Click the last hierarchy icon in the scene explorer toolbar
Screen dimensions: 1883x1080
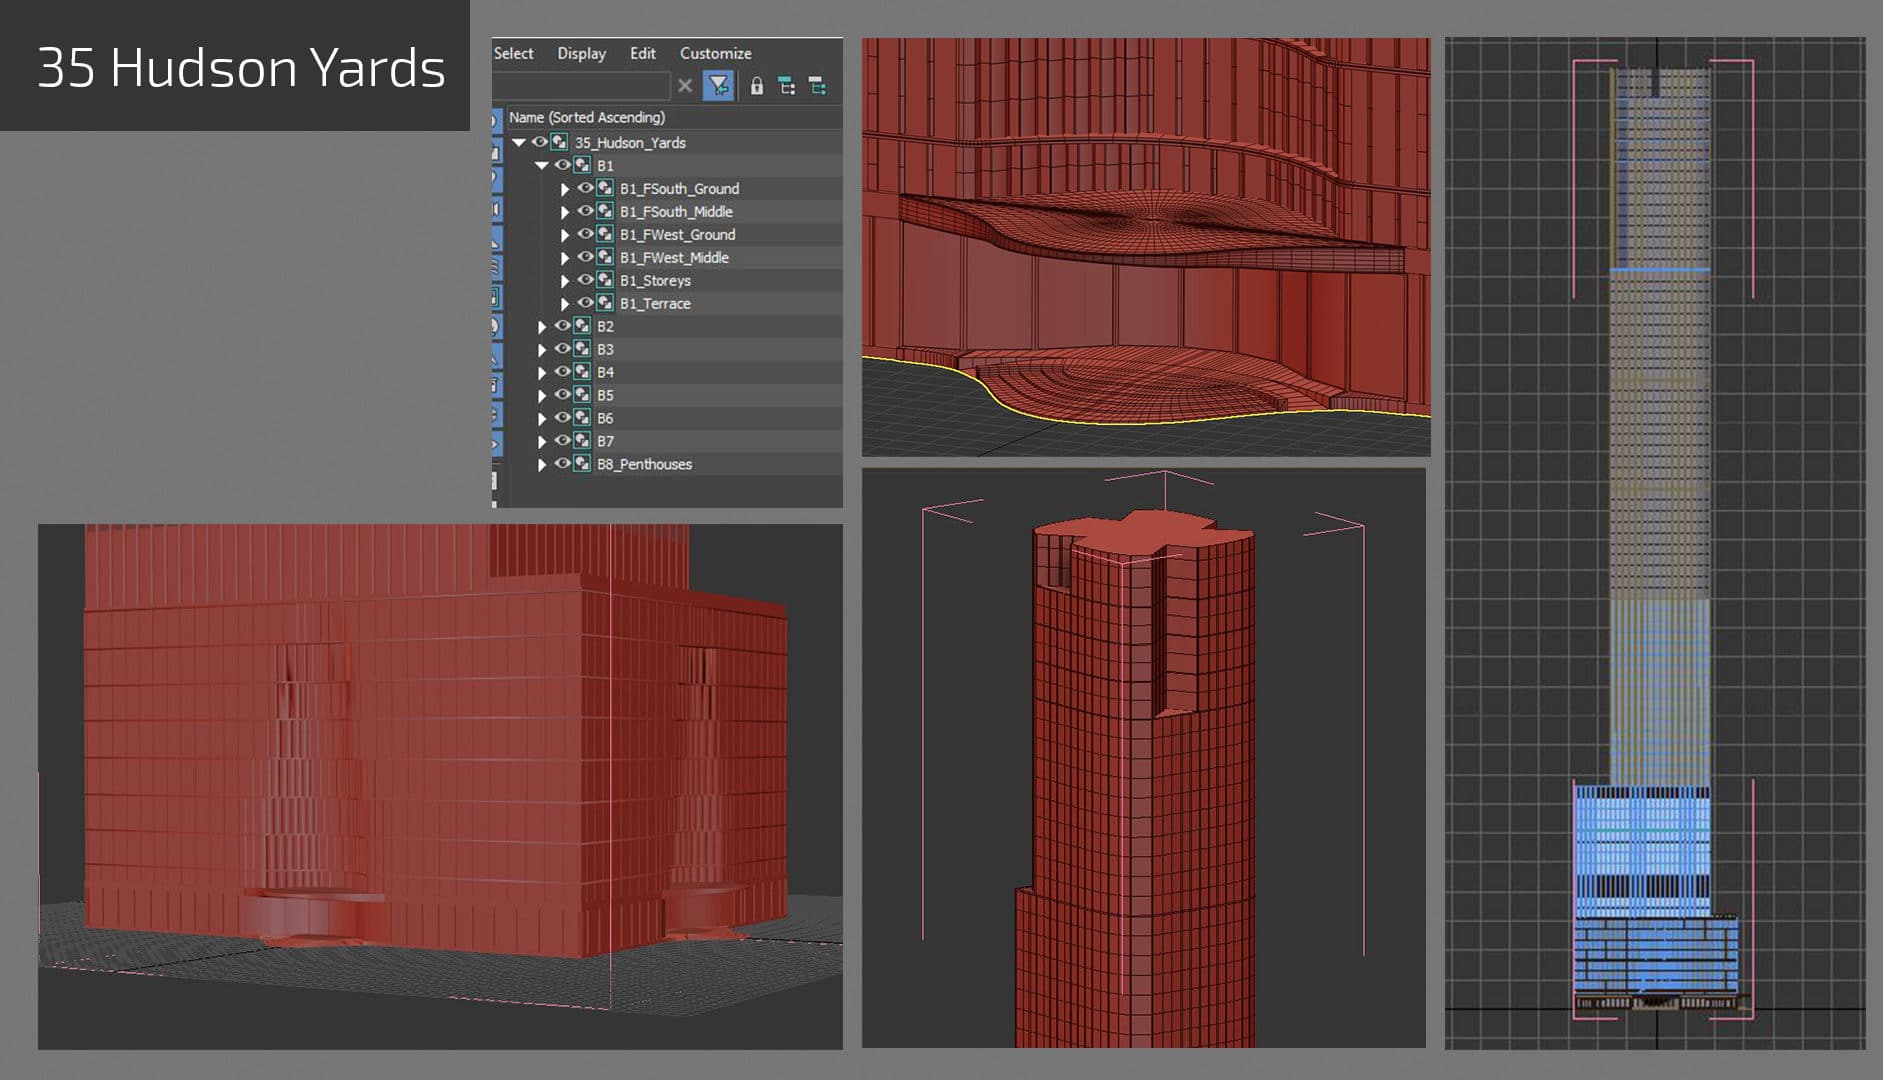(x=817, y=86)
